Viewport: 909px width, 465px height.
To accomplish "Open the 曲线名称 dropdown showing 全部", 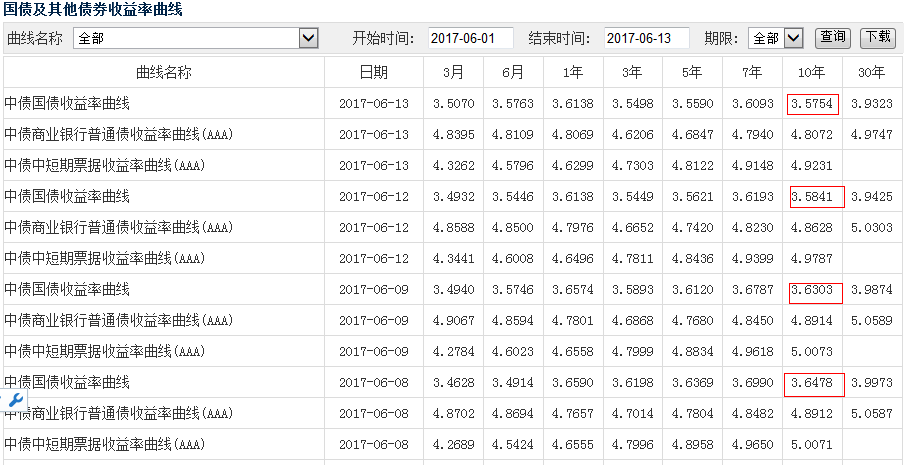I will pos(196,39).
